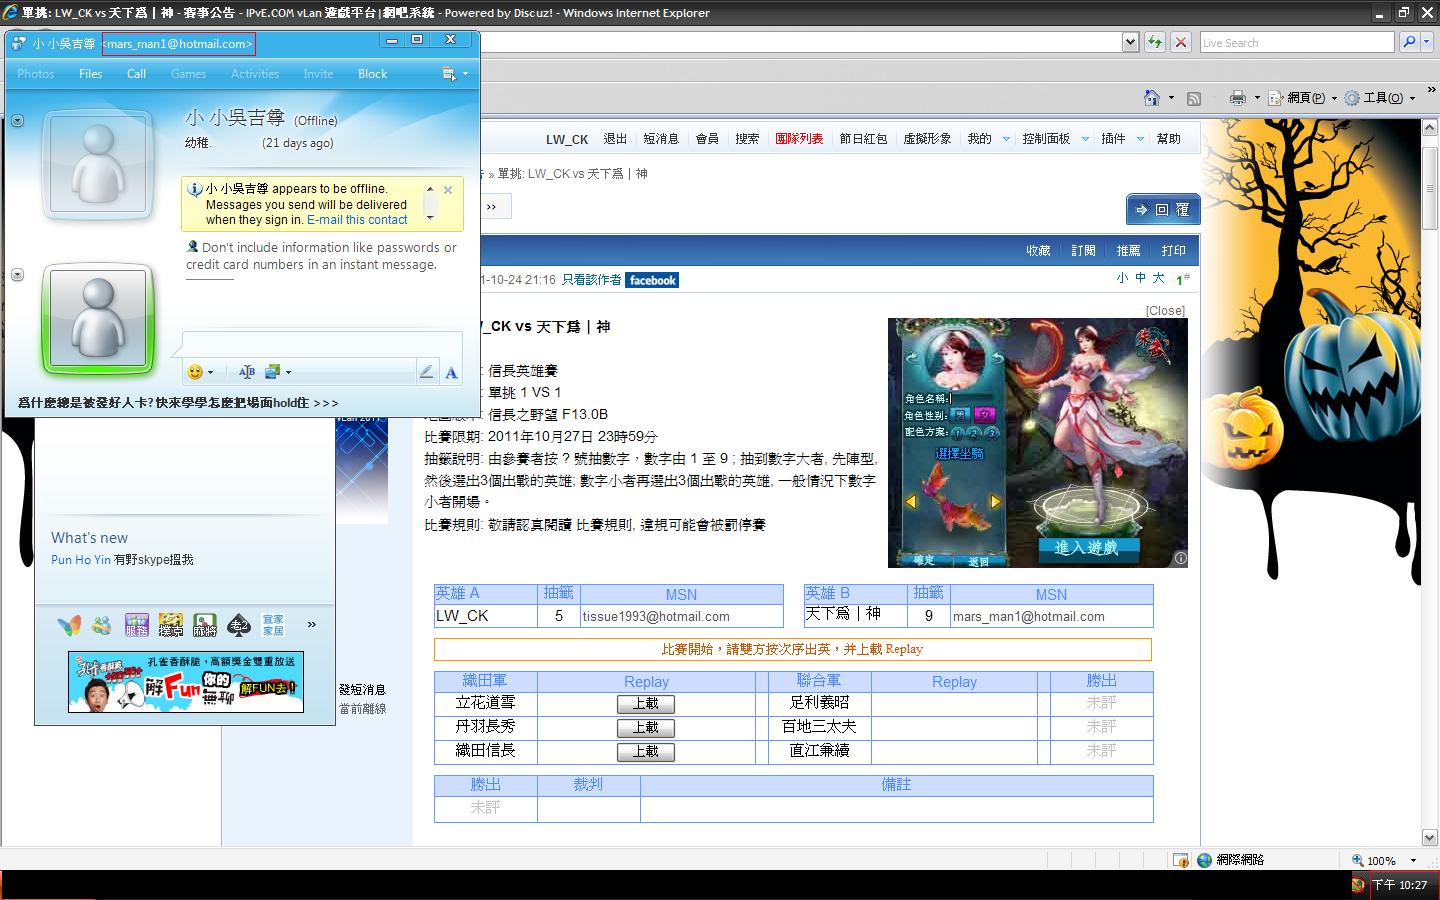Click the IE refresh icon

[1155, 42]
